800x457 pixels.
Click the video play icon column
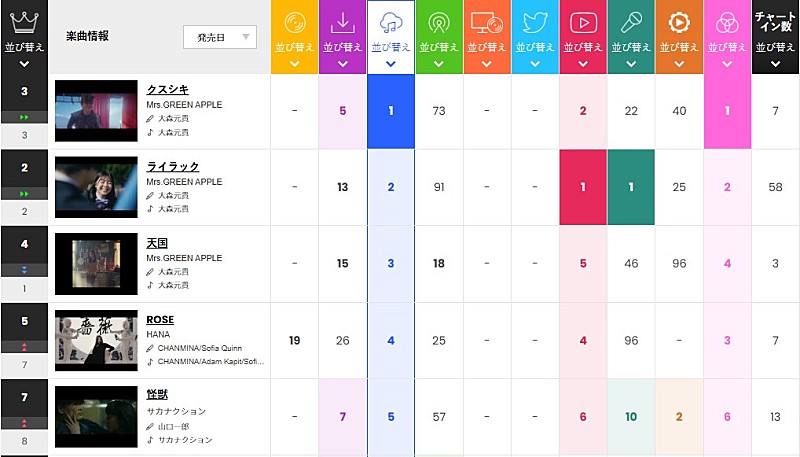583,22
